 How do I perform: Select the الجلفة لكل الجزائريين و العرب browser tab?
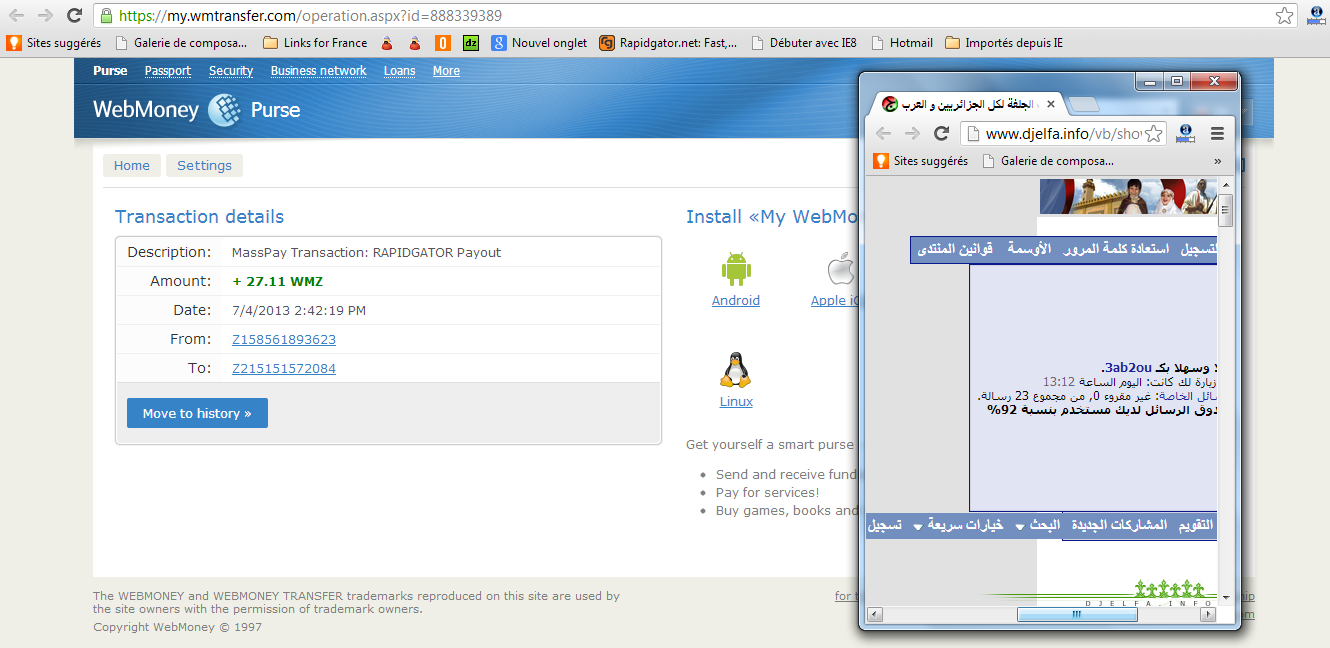pyautogui.click(x=968, y=104)
